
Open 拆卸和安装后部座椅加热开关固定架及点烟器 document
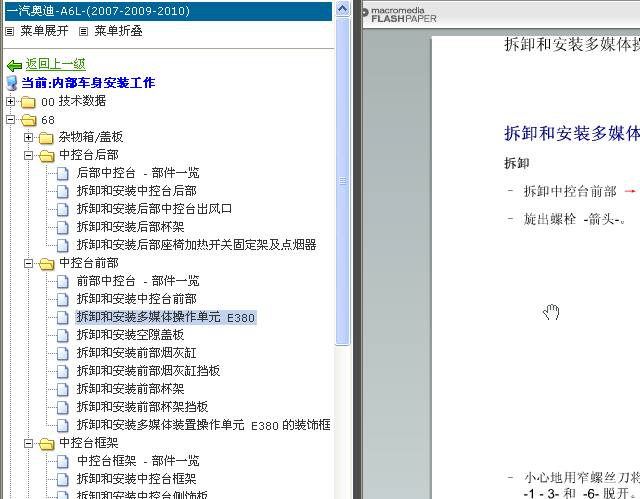click(x=196, y=245)
